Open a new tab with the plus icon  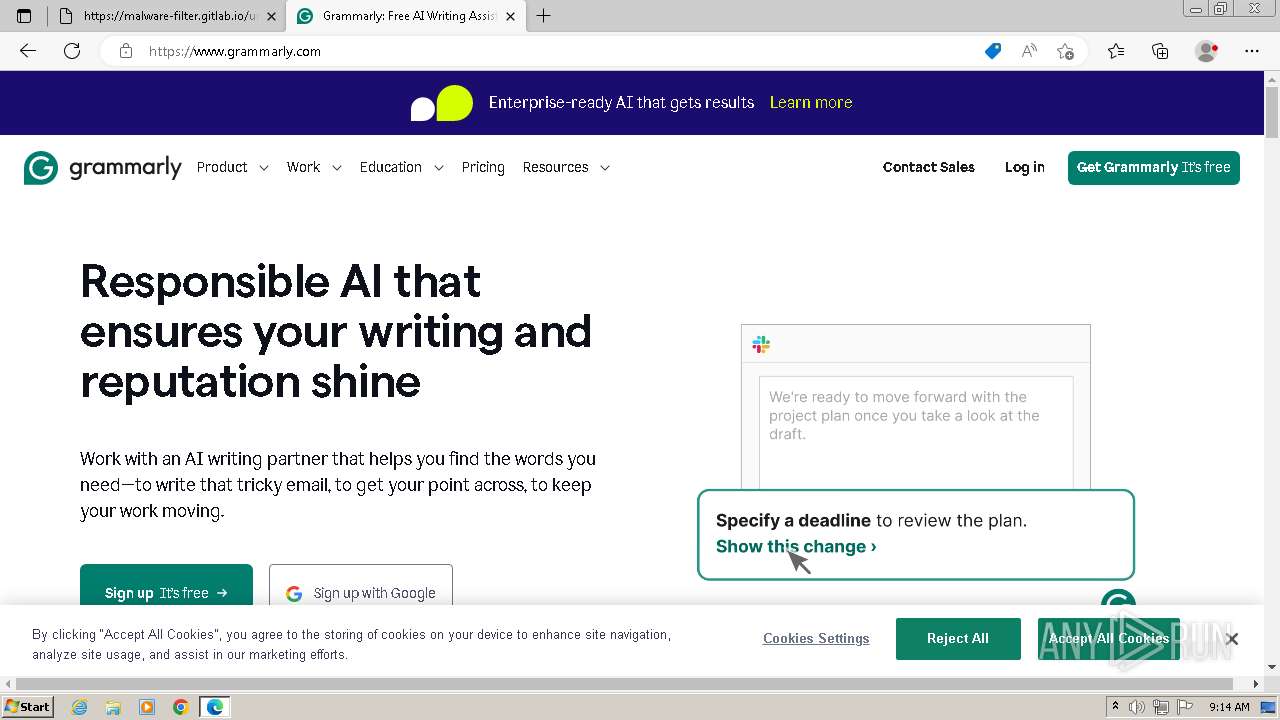tap(543, 16)
